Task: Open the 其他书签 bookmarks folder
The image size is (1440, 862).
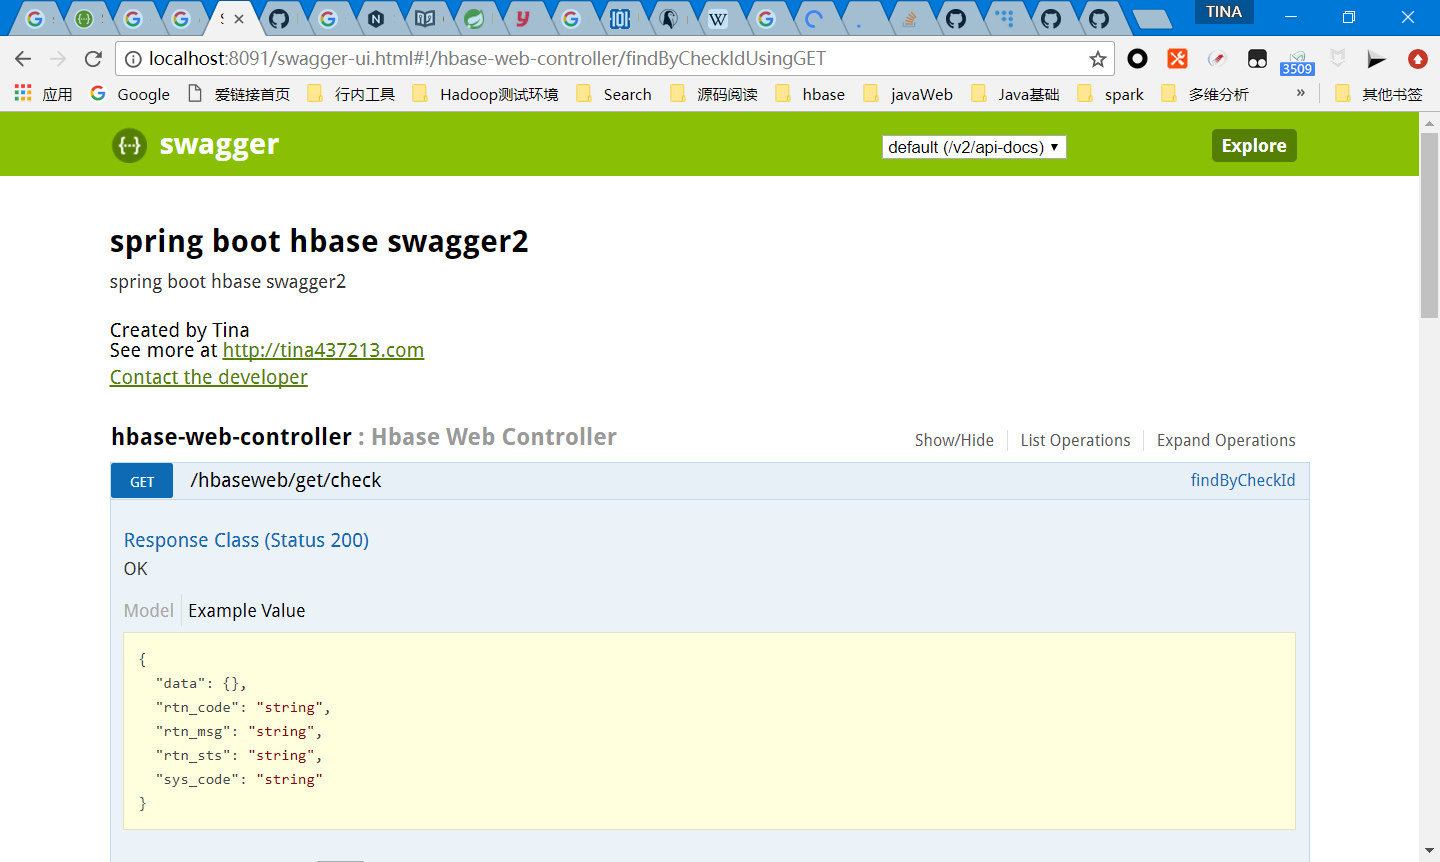Action: pos(1379,94)
